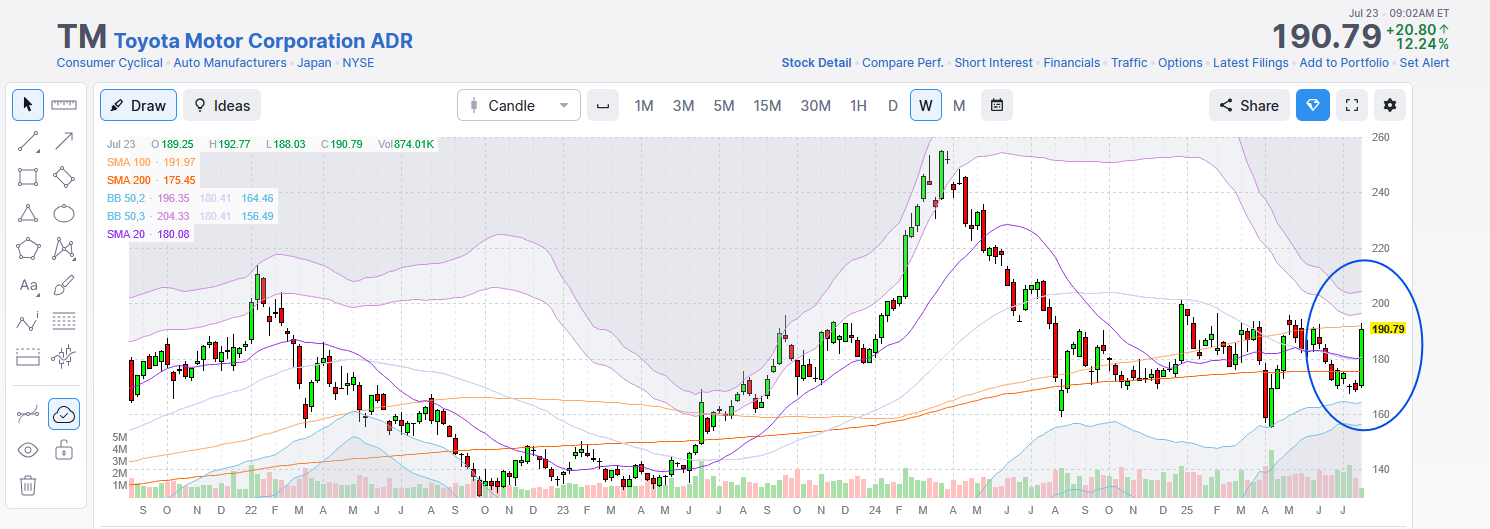The width and height of the screenshot is (1490, 529).
Task: Click the blue diamond premium icon
Action: (1313, 105)
